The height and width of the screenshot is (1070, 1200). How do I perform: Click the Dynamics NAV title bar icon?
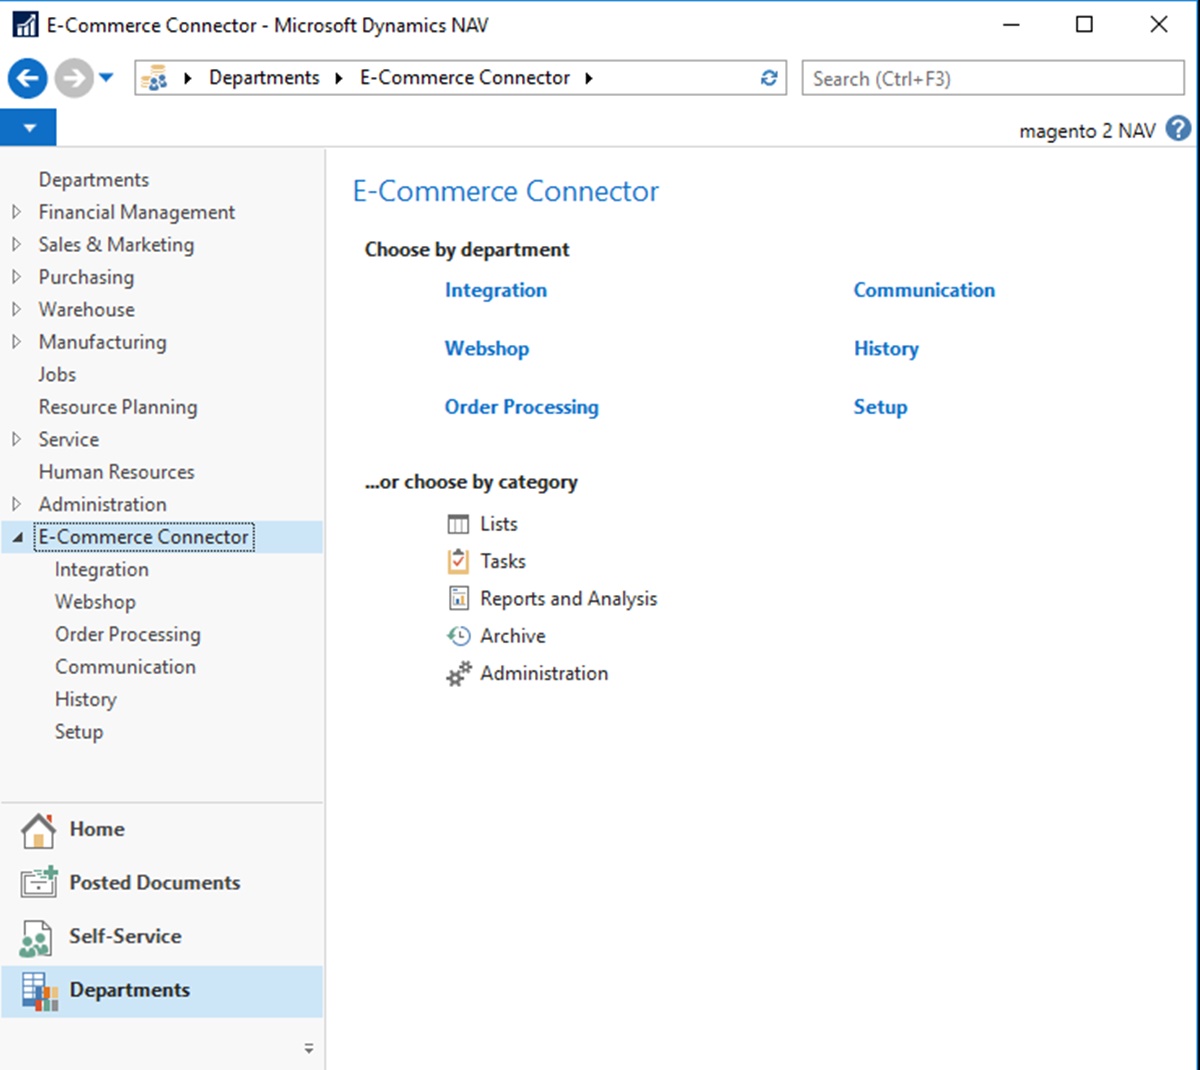pos(25,25)
